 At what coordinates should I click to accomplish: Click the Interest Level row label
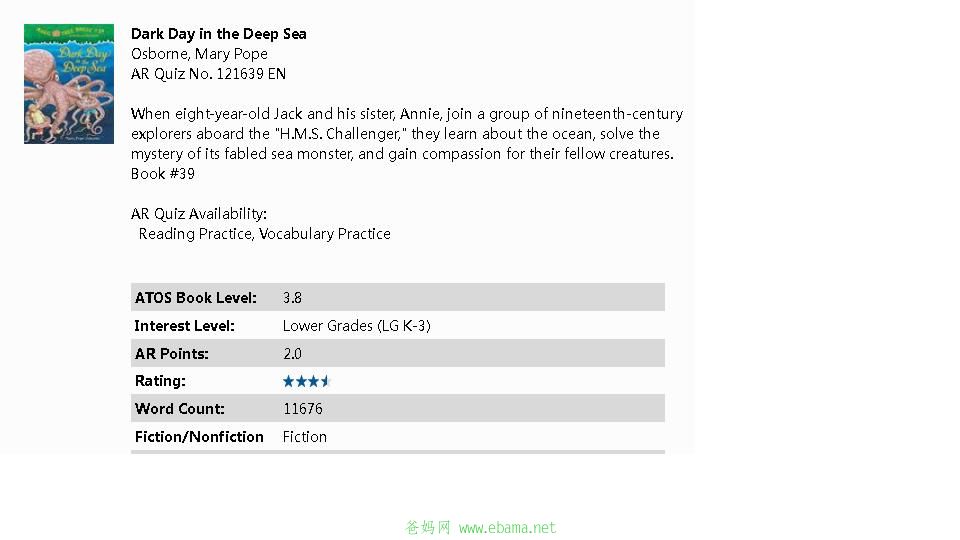[184, 326]
